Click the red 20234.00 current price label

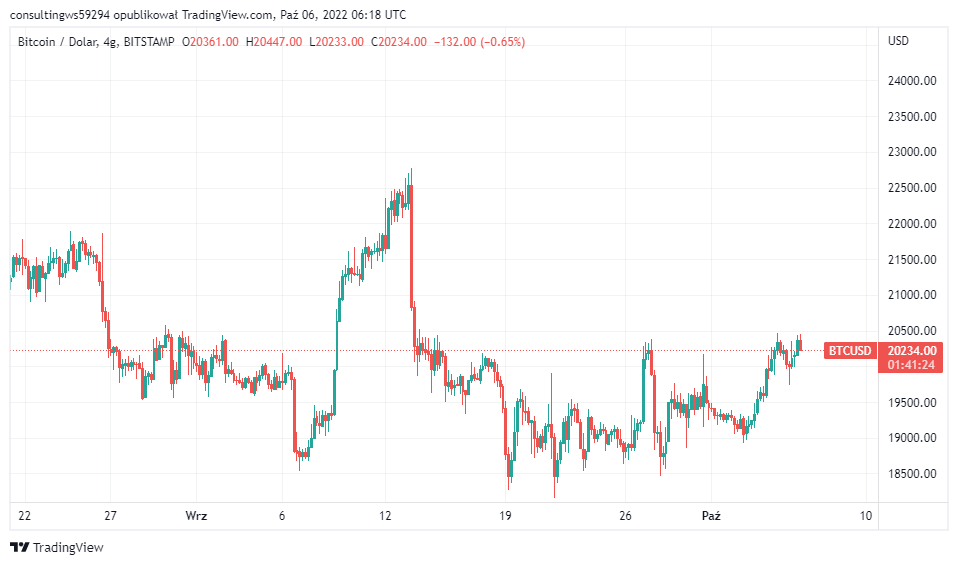pos(912,350)
